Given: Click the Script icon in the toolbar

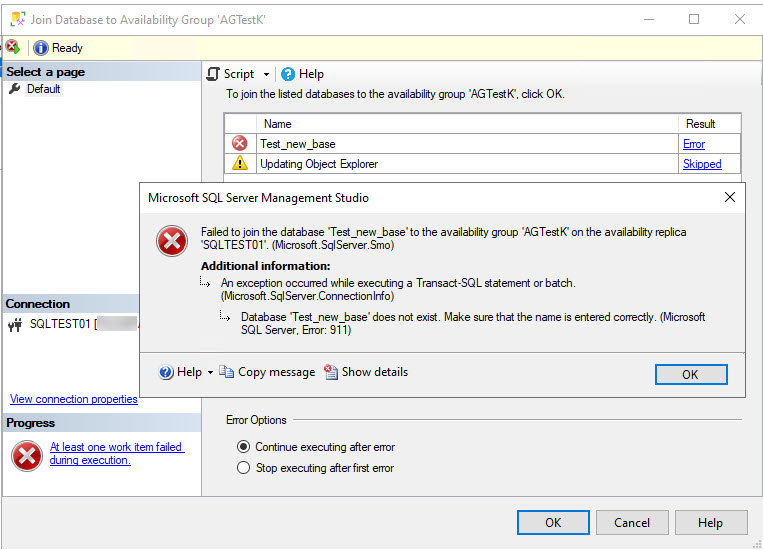Looking at the screenshot, I should point(213,74).
